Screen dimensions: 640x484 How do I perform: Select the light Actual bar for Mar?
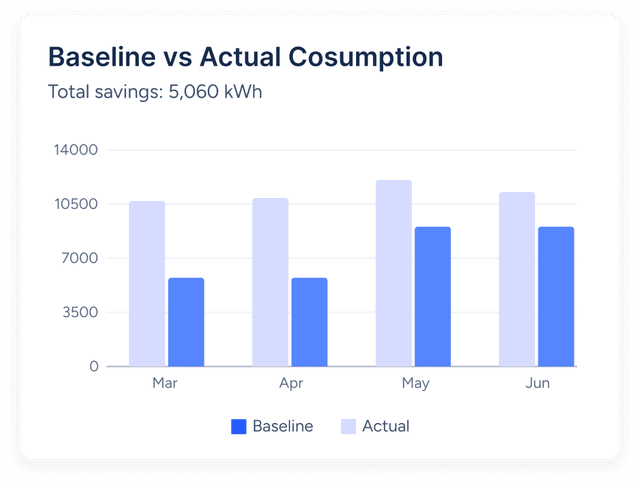[x=147, y=284]
